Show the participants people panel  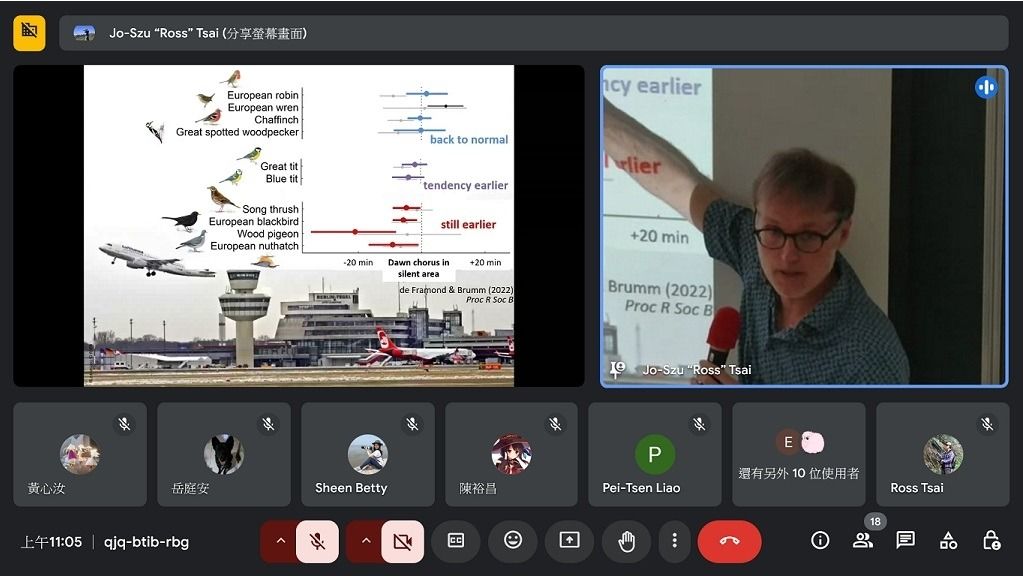862,541
